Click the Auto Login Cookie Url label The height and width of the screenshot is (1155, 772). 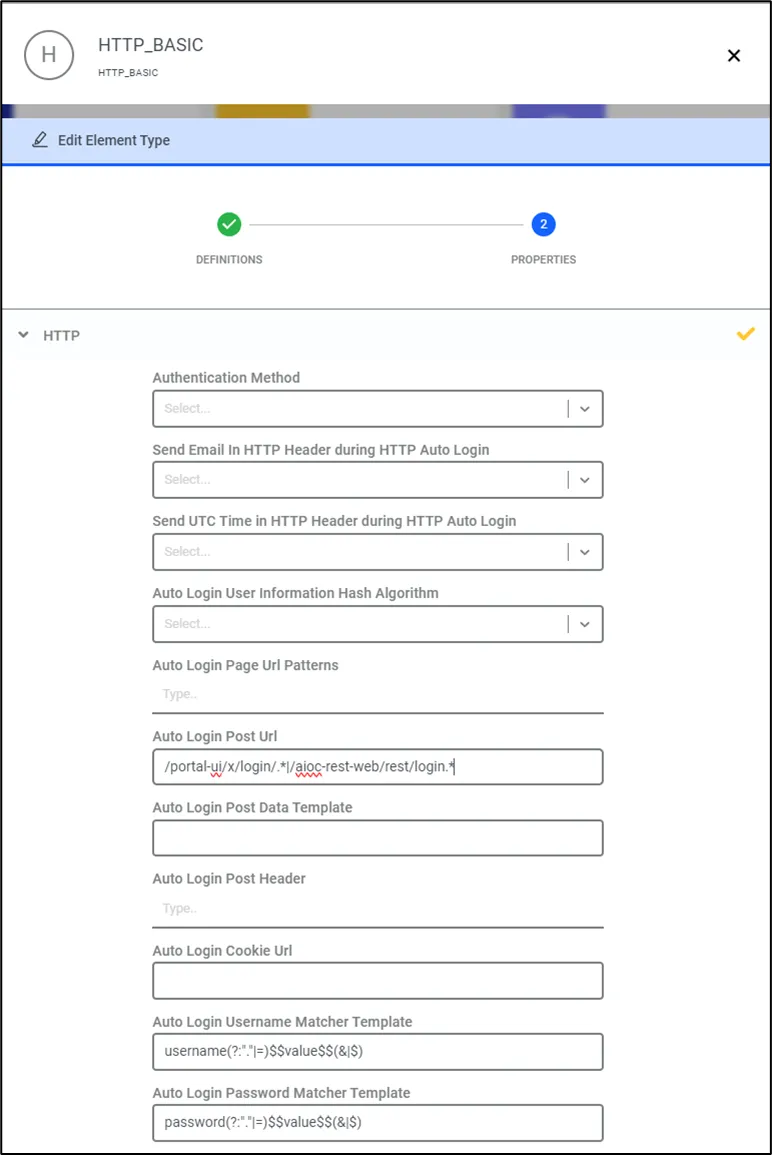tap(222, 950)
